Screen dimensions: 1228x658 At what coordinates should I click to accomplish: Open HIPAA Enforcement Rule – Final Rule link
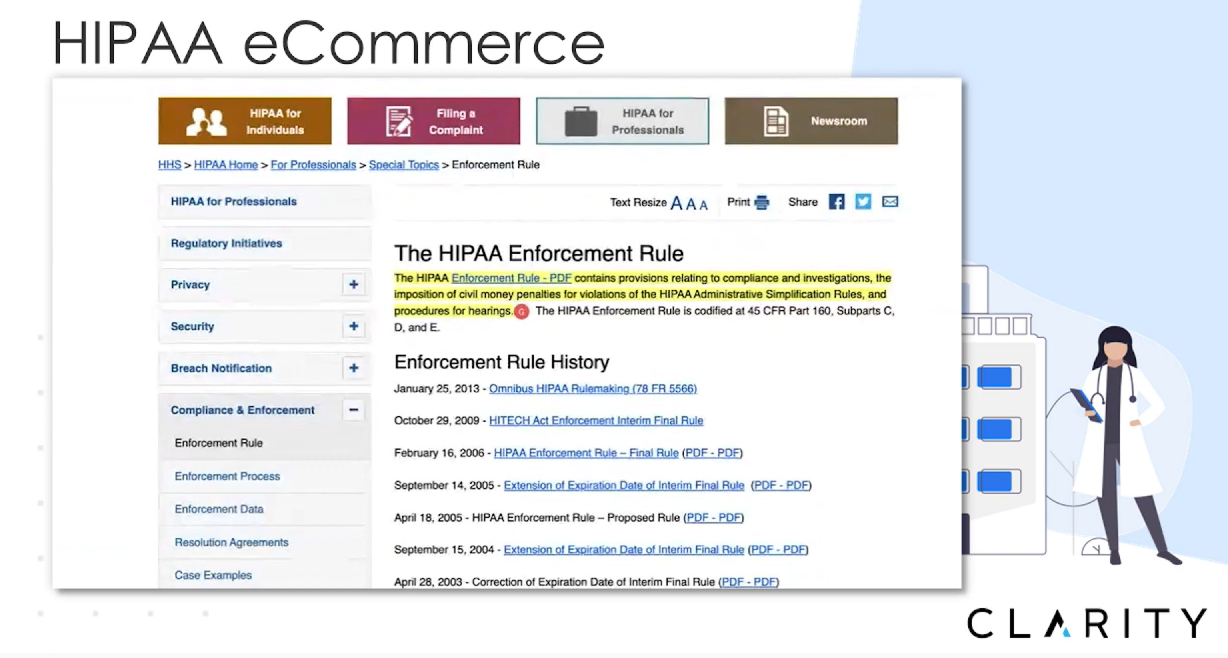click(x=586, y=453)
